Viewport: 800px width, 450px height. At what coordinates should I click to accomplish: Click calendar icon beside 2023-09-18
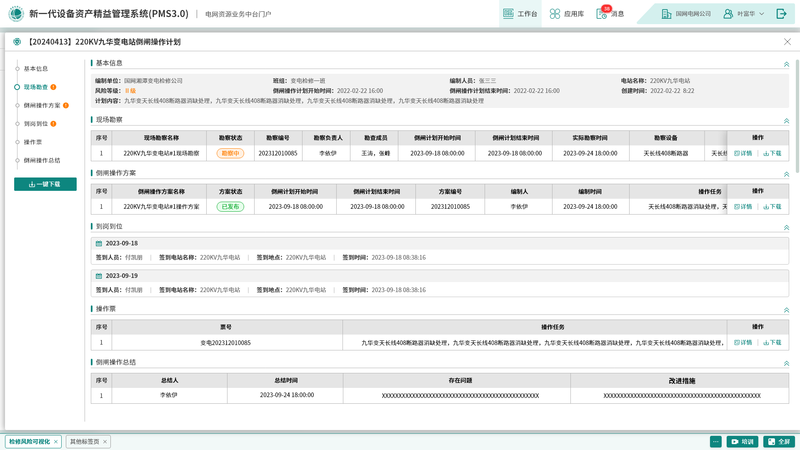99,243
